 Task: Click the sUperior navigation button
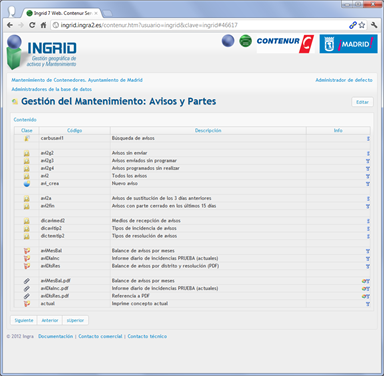[x=75, y=320]
